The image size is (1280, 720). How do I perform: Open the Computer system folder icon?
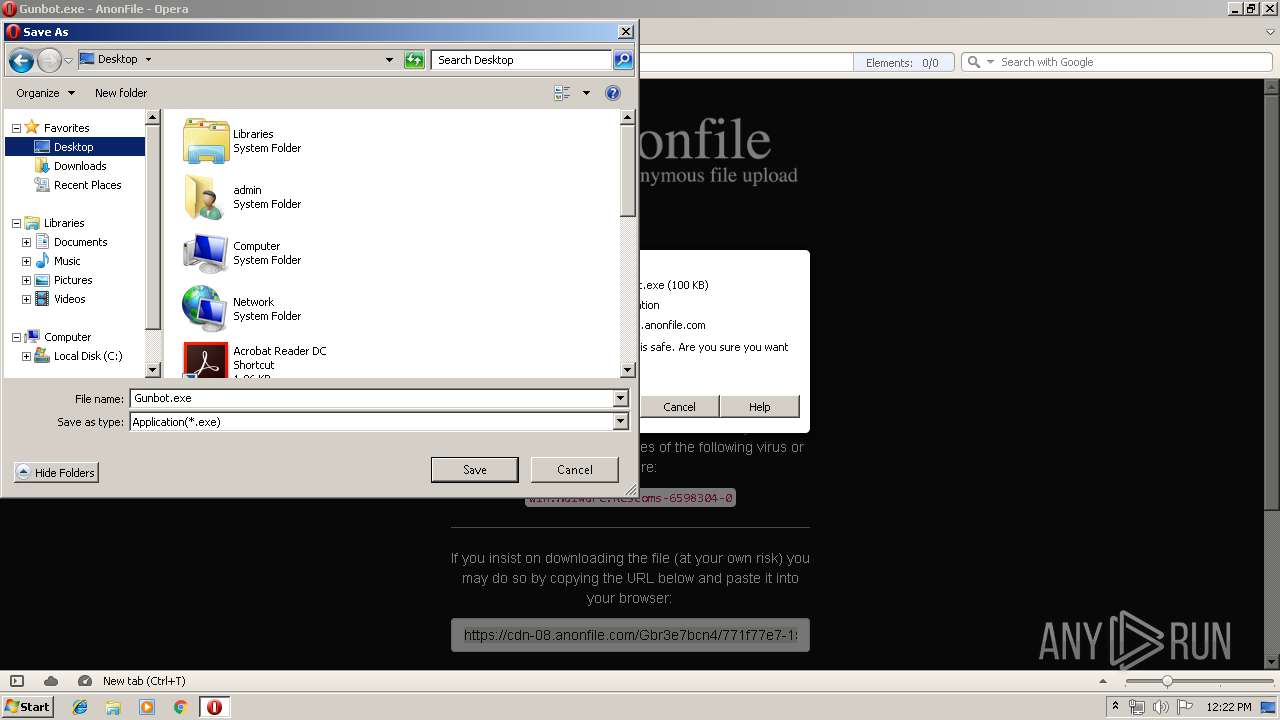pos(206,253)
